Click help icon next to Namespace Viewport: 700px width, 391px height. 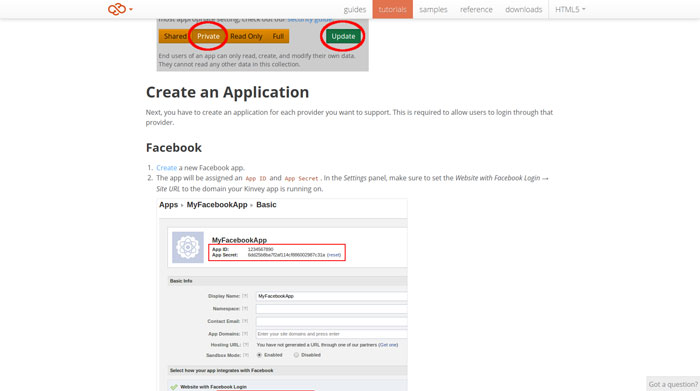tap(245, 308)
